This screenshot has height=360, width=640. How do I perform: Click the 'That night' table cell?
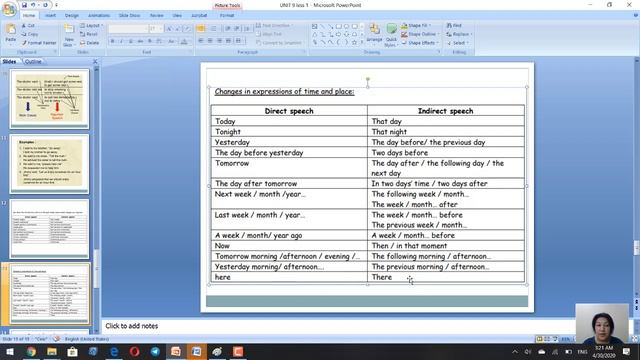click(446, 131)
